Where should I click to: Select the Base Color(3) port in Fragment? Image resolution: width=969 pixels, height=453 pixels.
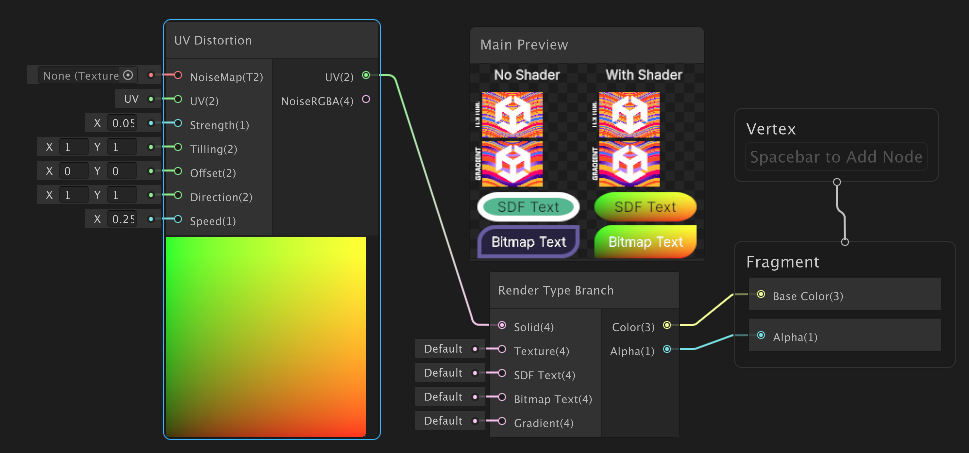[x=761, y=295]
